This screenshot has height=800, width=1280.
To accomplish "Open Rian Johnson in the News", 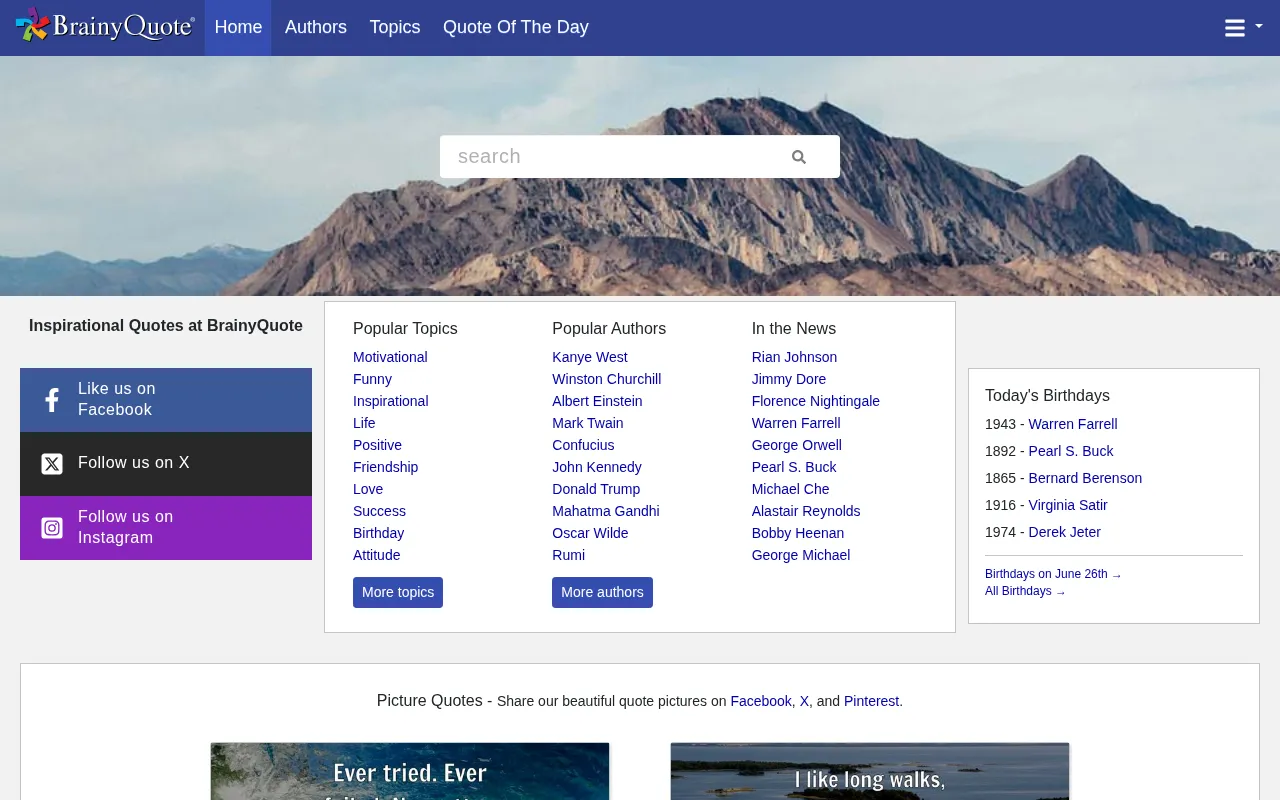I will (794, 357).
